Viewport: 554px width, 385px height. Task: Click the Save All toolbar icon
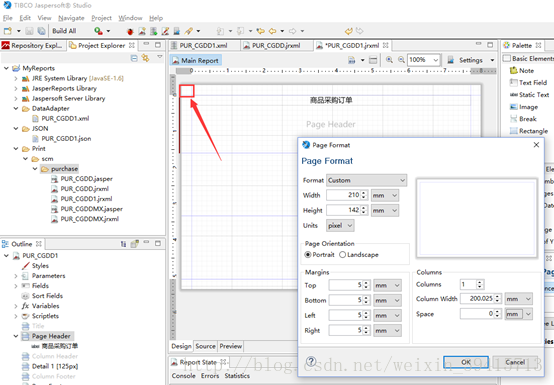(x=41, y=31)
